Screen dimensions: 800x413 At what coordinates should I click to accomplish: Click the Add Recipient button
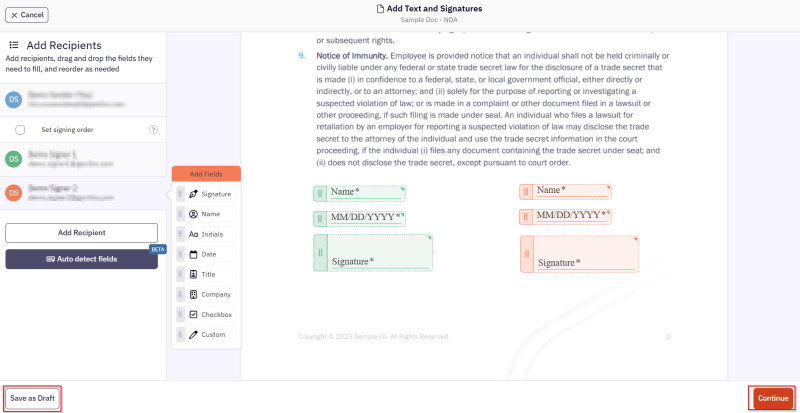81,232
